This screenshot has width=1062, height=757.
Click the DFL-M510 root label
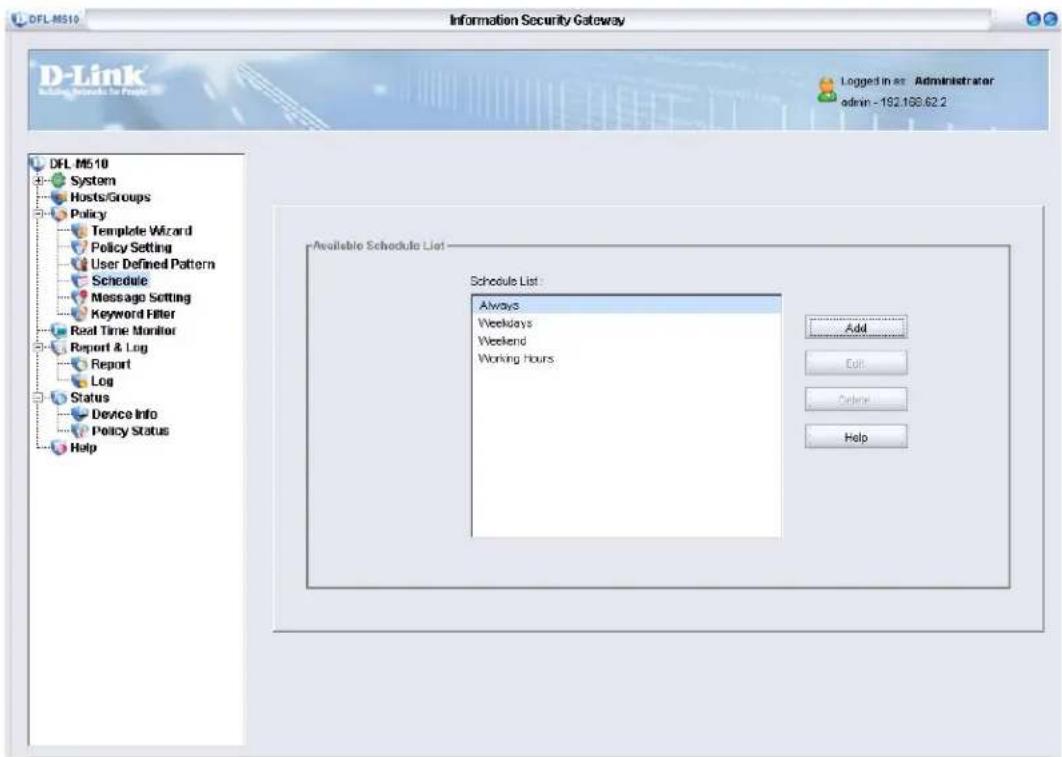tap(79, 163)
